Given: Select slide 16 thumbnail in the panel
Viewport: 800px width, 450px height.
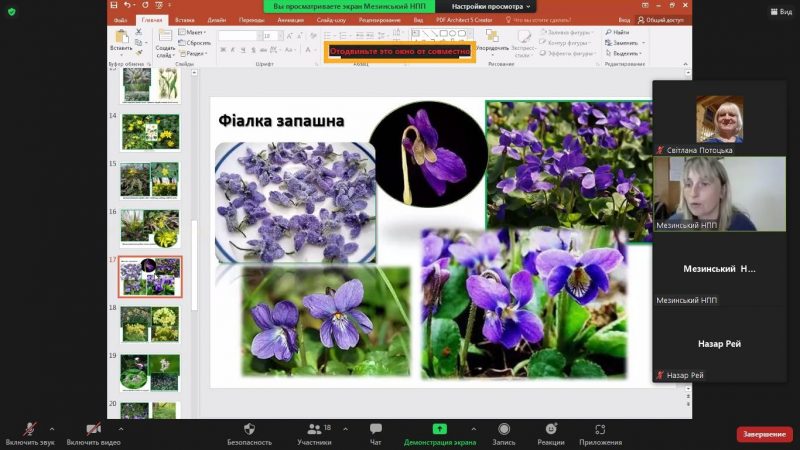Looking at the screenshot, I should click(x=150, y=228).
